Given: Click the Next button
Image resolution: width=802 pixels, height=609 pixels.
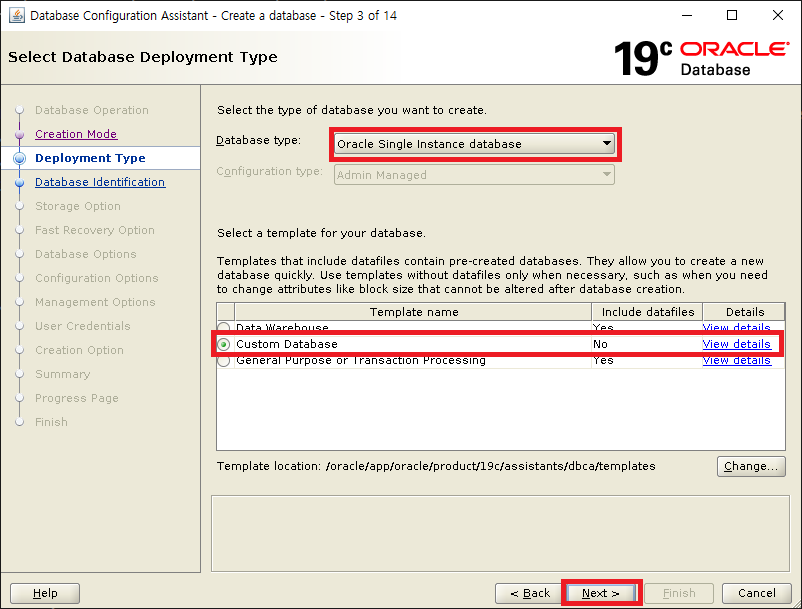Looking at the screenshot, I should [x=601, y=593].
